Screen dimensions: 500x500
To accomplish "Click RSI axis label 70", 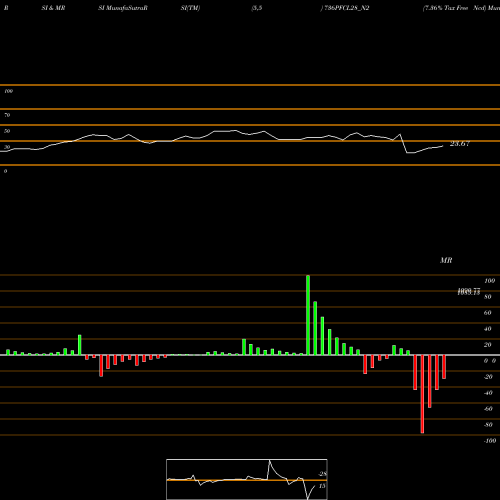I will coord(7,115).
